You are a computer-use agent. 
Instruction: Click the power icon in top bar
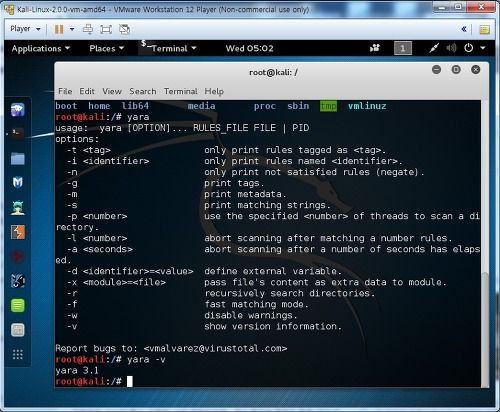[x=469, y=48]
